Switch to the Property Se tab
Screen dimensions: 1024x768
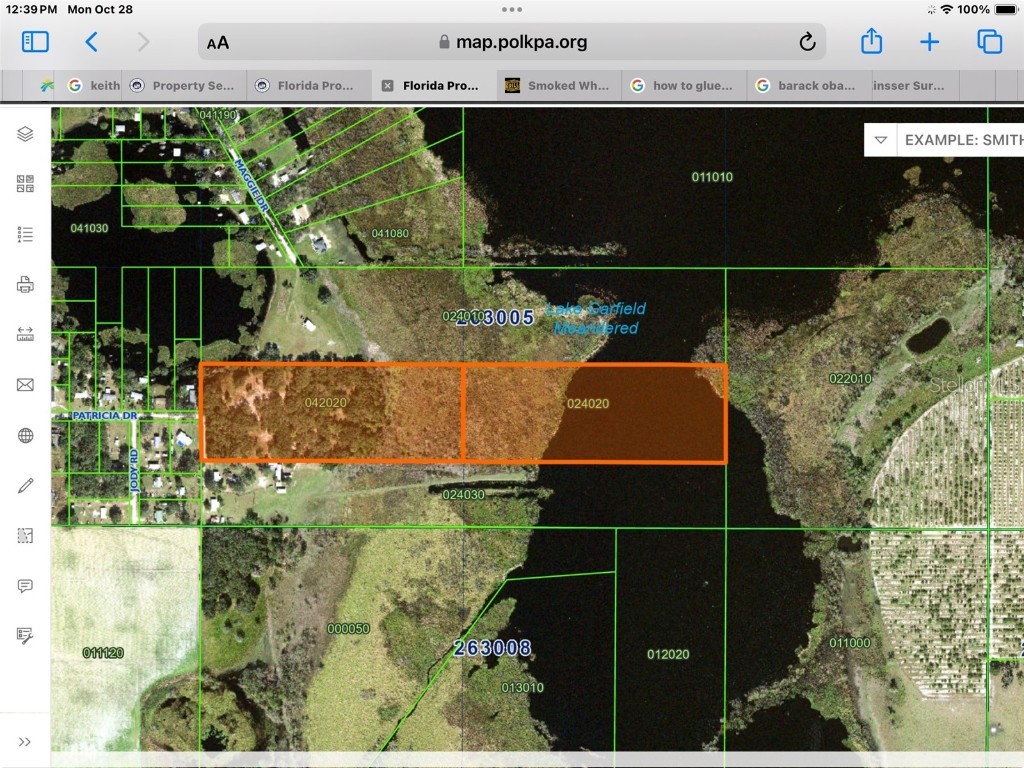point(184,85)
